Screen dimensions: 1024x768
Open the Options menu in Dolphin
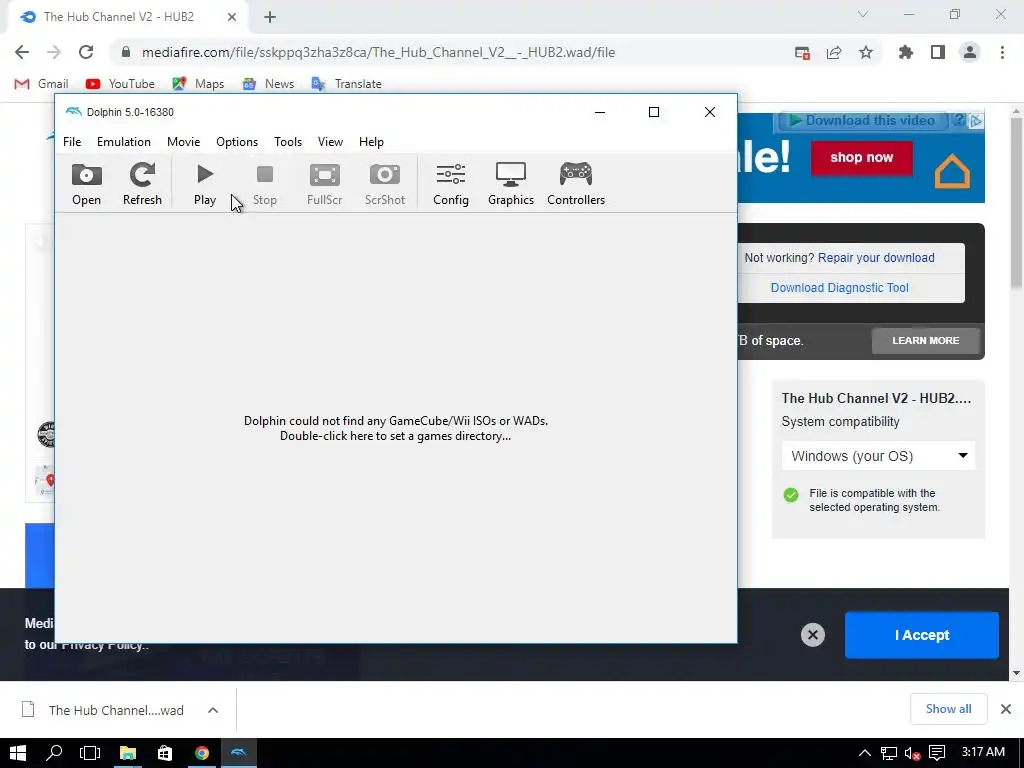pyautogui.click(x=237, y=142)
